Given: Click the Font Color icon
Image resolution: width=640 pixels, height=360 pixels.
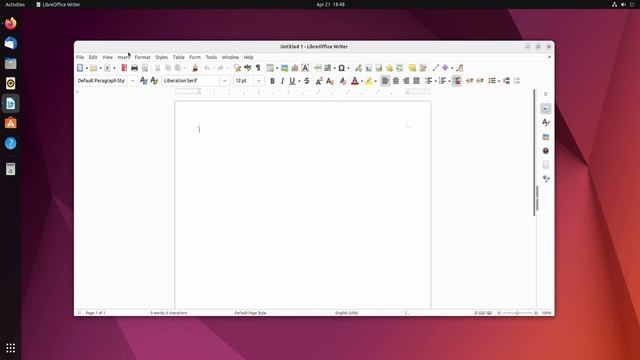Looking at the screenshot, I should (x=355, y=81).
